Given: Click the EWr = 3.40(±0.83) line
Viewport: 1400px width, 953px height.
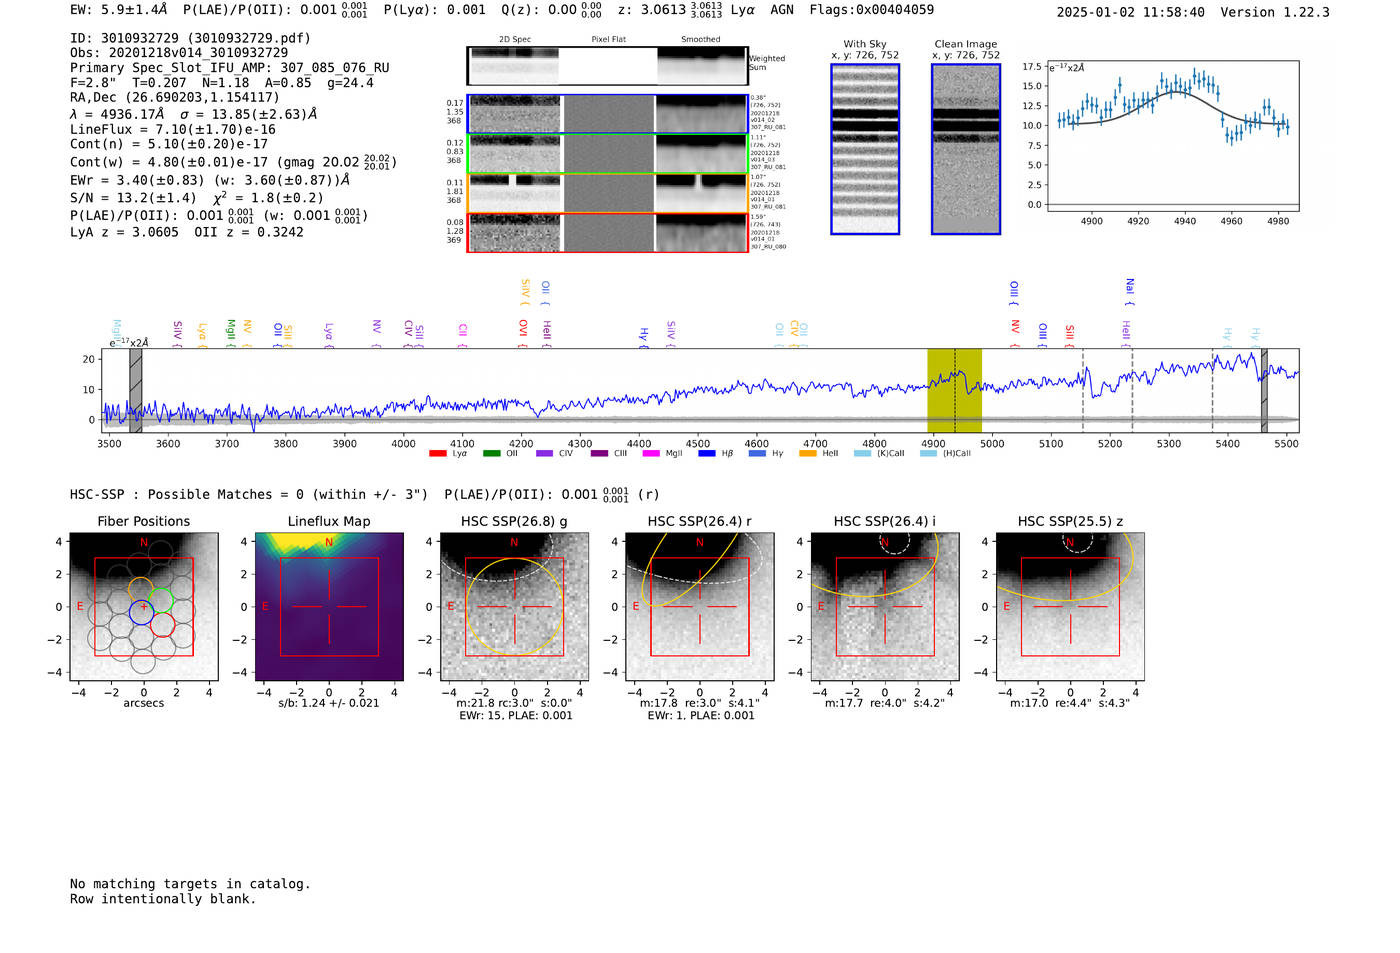Looking at the screenshot, I should (x=210, y=180).
